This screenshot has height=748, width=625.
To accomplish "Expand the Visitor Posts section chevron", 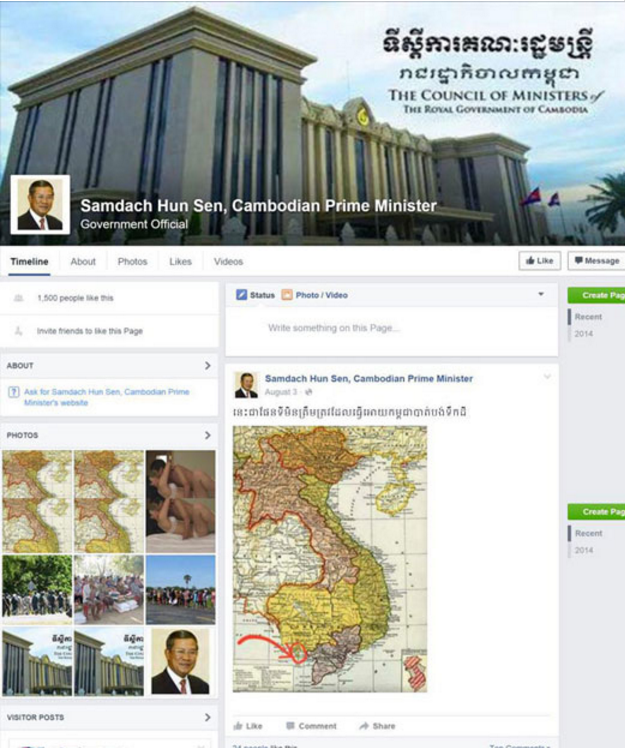I will click(x=207, y=718).
